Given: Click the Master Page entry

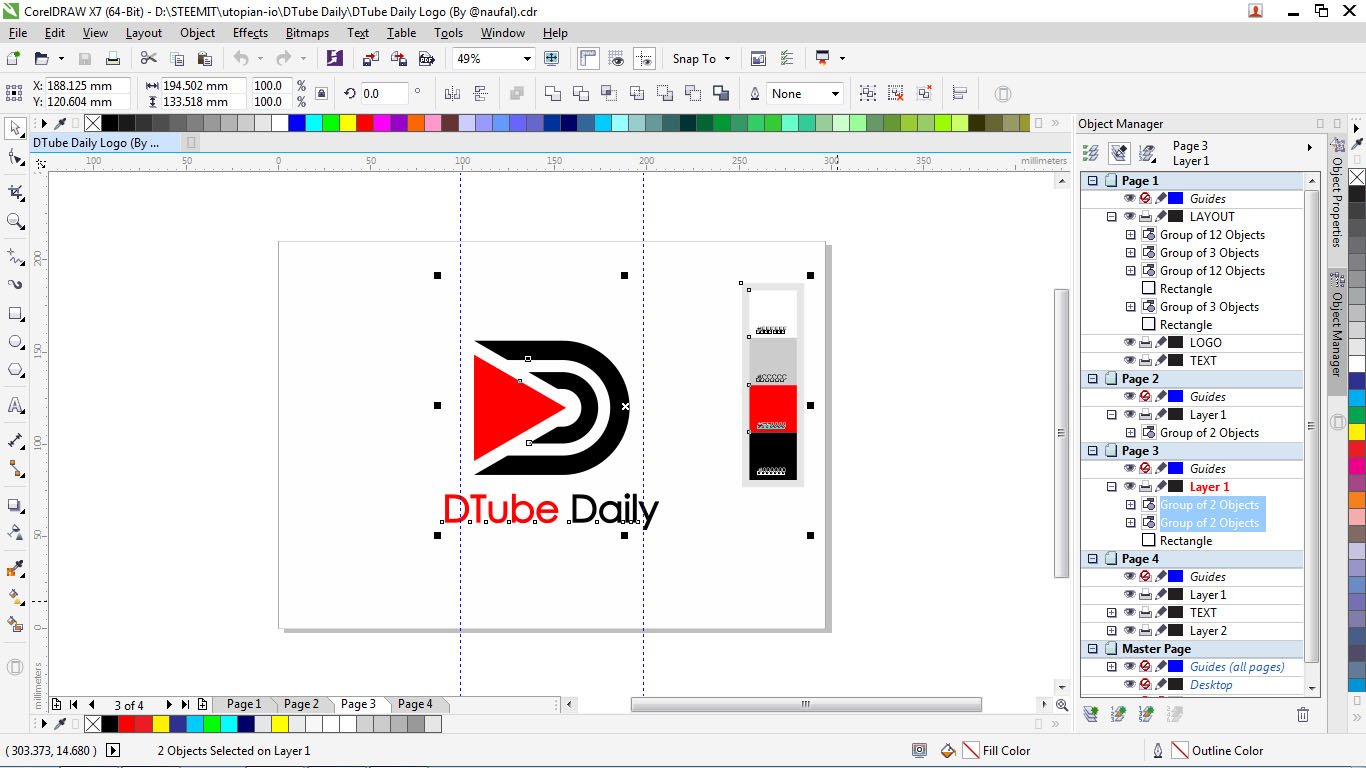Looking at the screenshot, I should pos(1156,649).
